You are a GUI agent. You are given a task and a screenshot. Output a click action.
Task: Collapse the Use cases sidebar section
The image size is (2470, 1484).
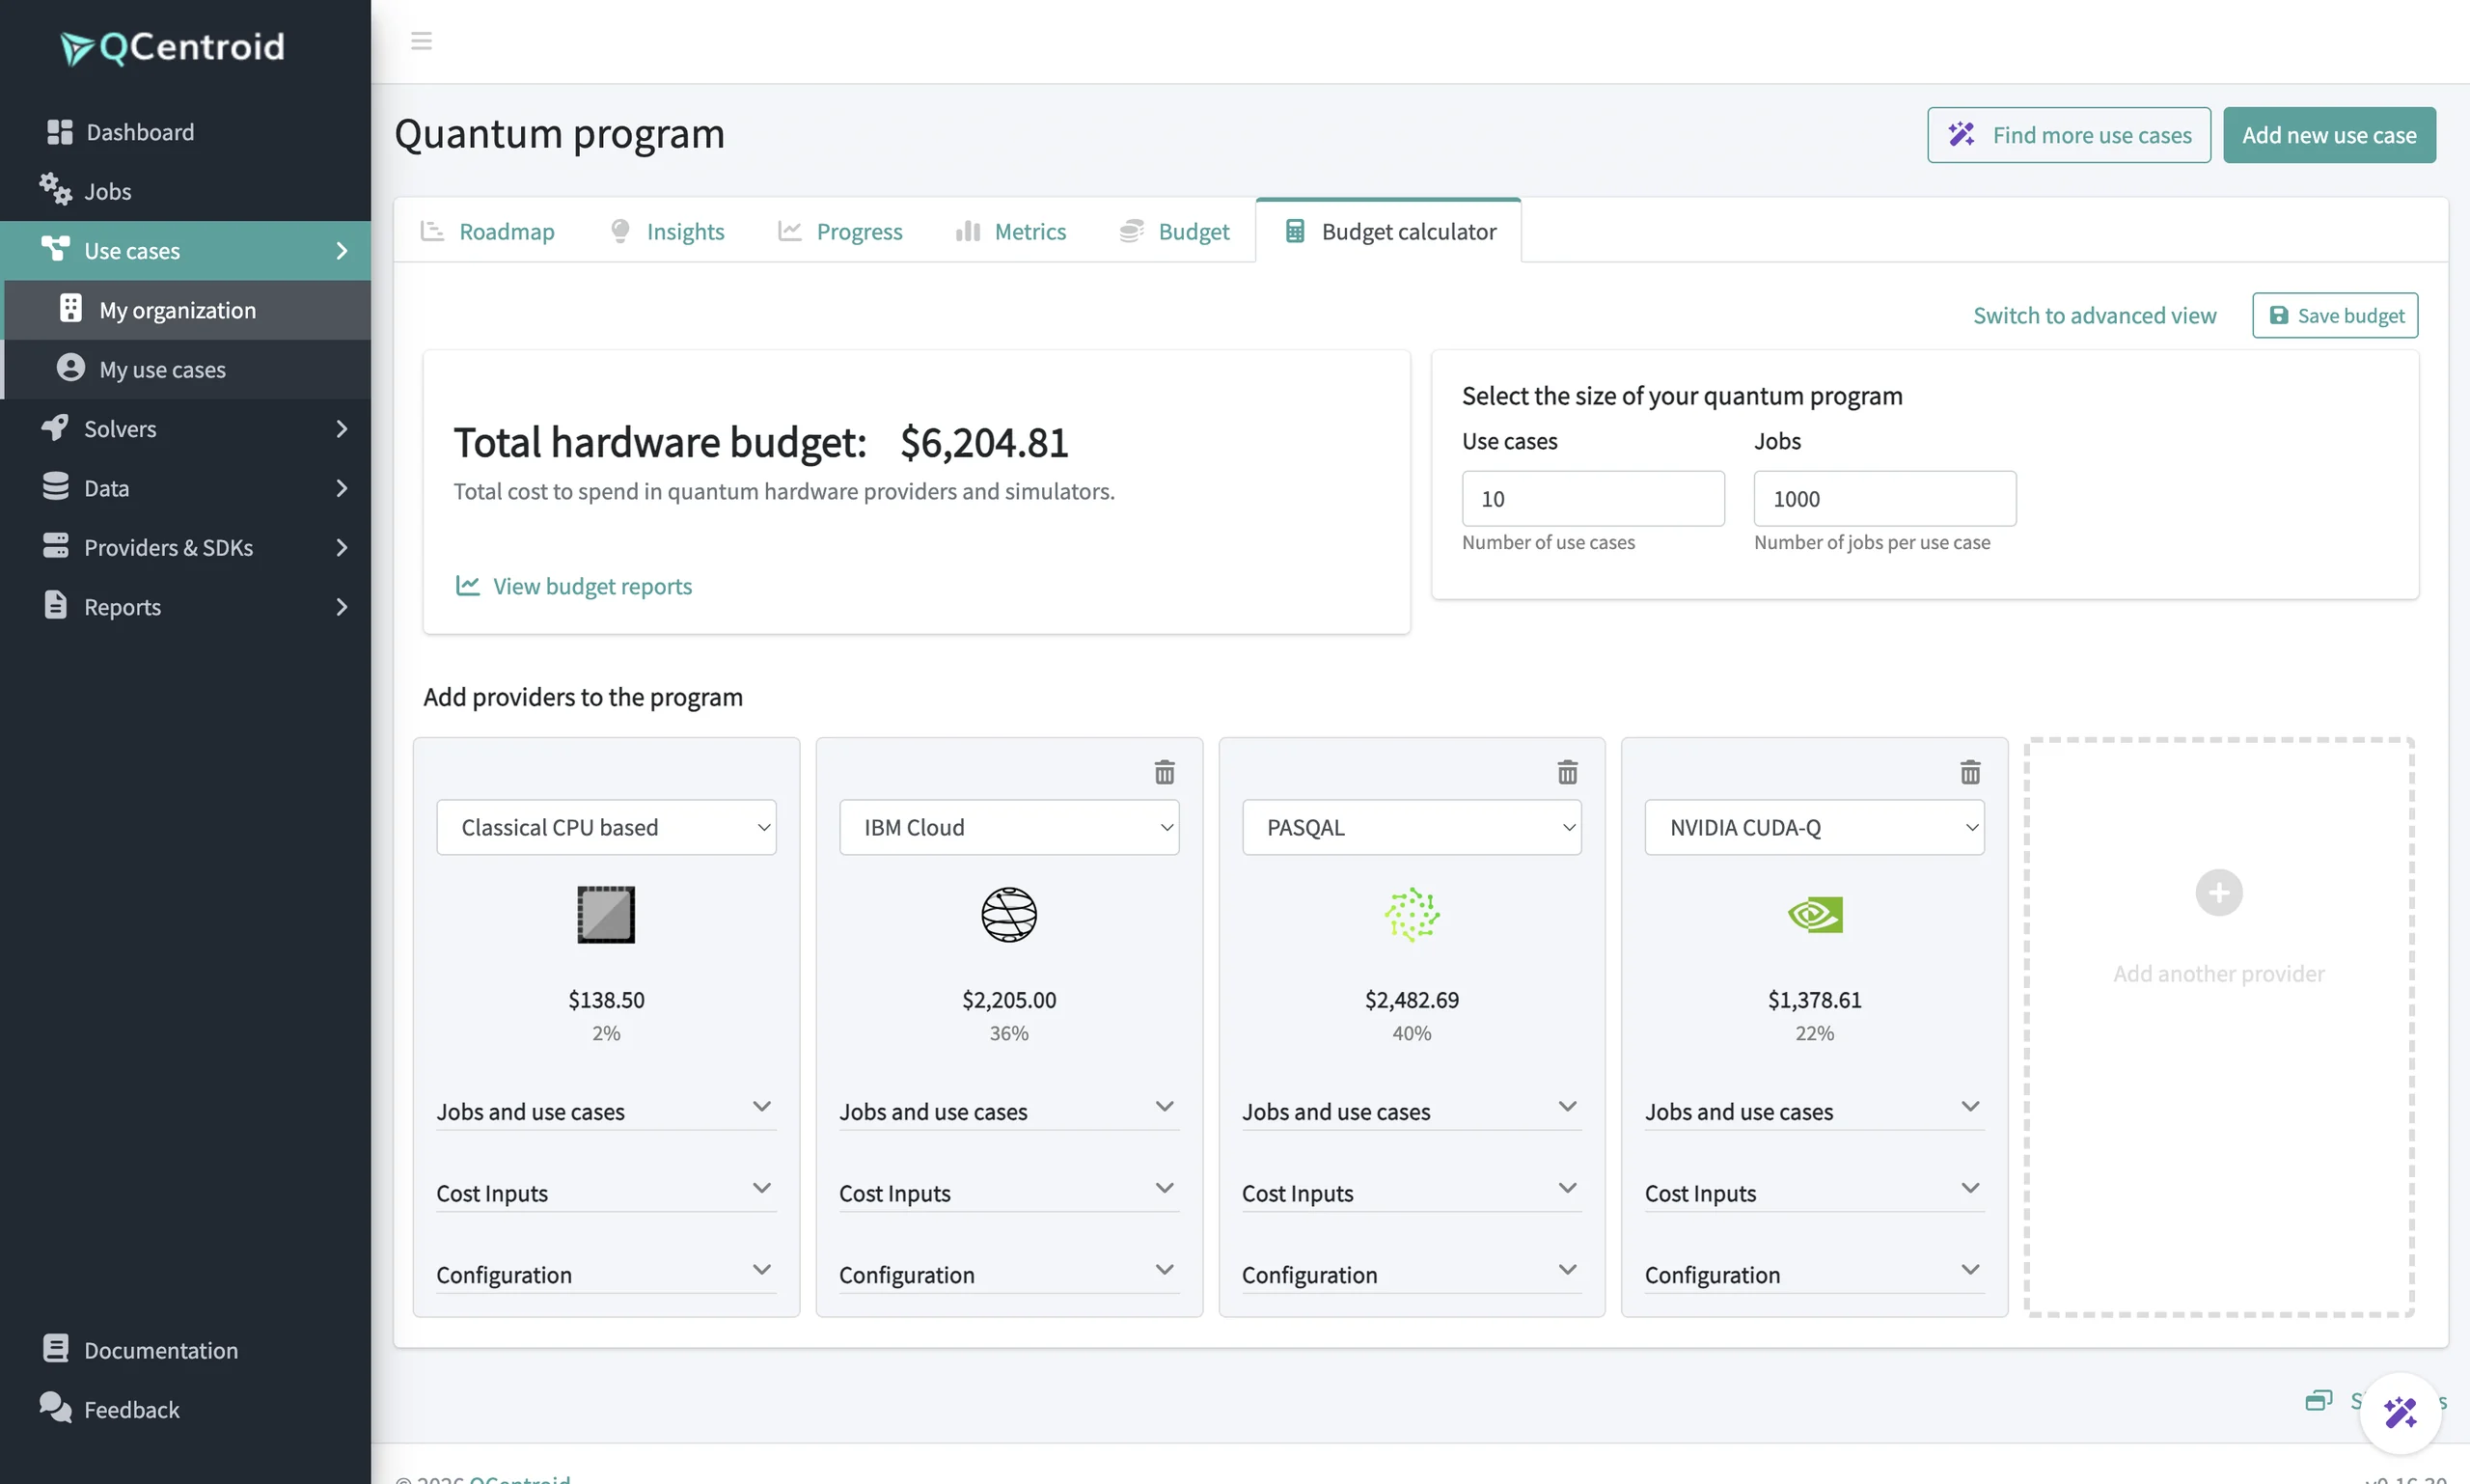[185, 250]
